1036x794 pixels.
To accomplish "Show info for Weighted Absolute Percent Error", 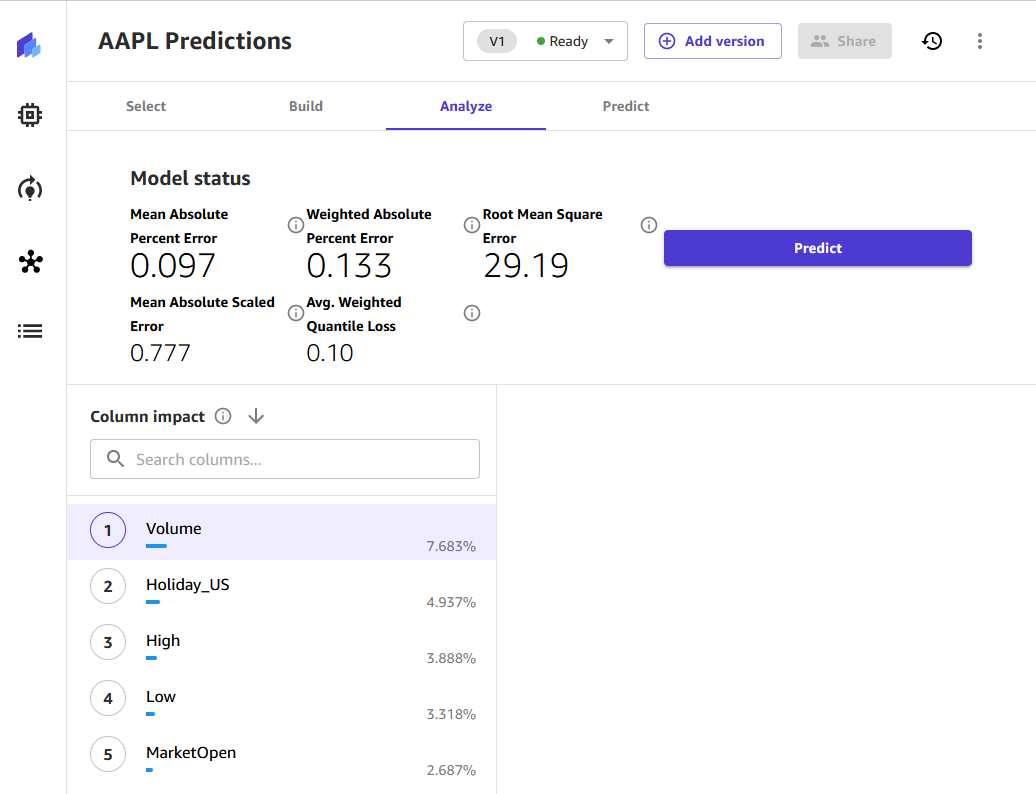I will 472,225.
